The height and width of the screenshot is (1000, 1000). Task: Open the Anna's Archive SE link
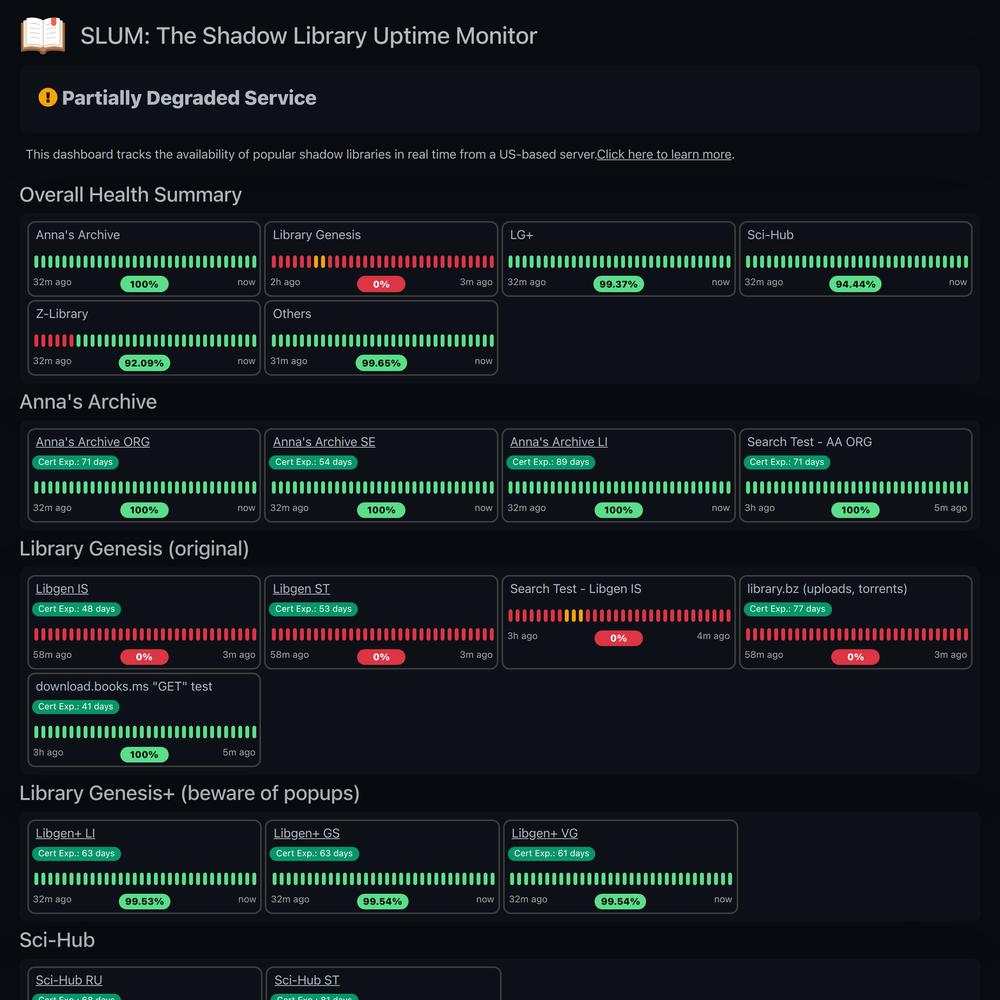[x=324, y=442]
